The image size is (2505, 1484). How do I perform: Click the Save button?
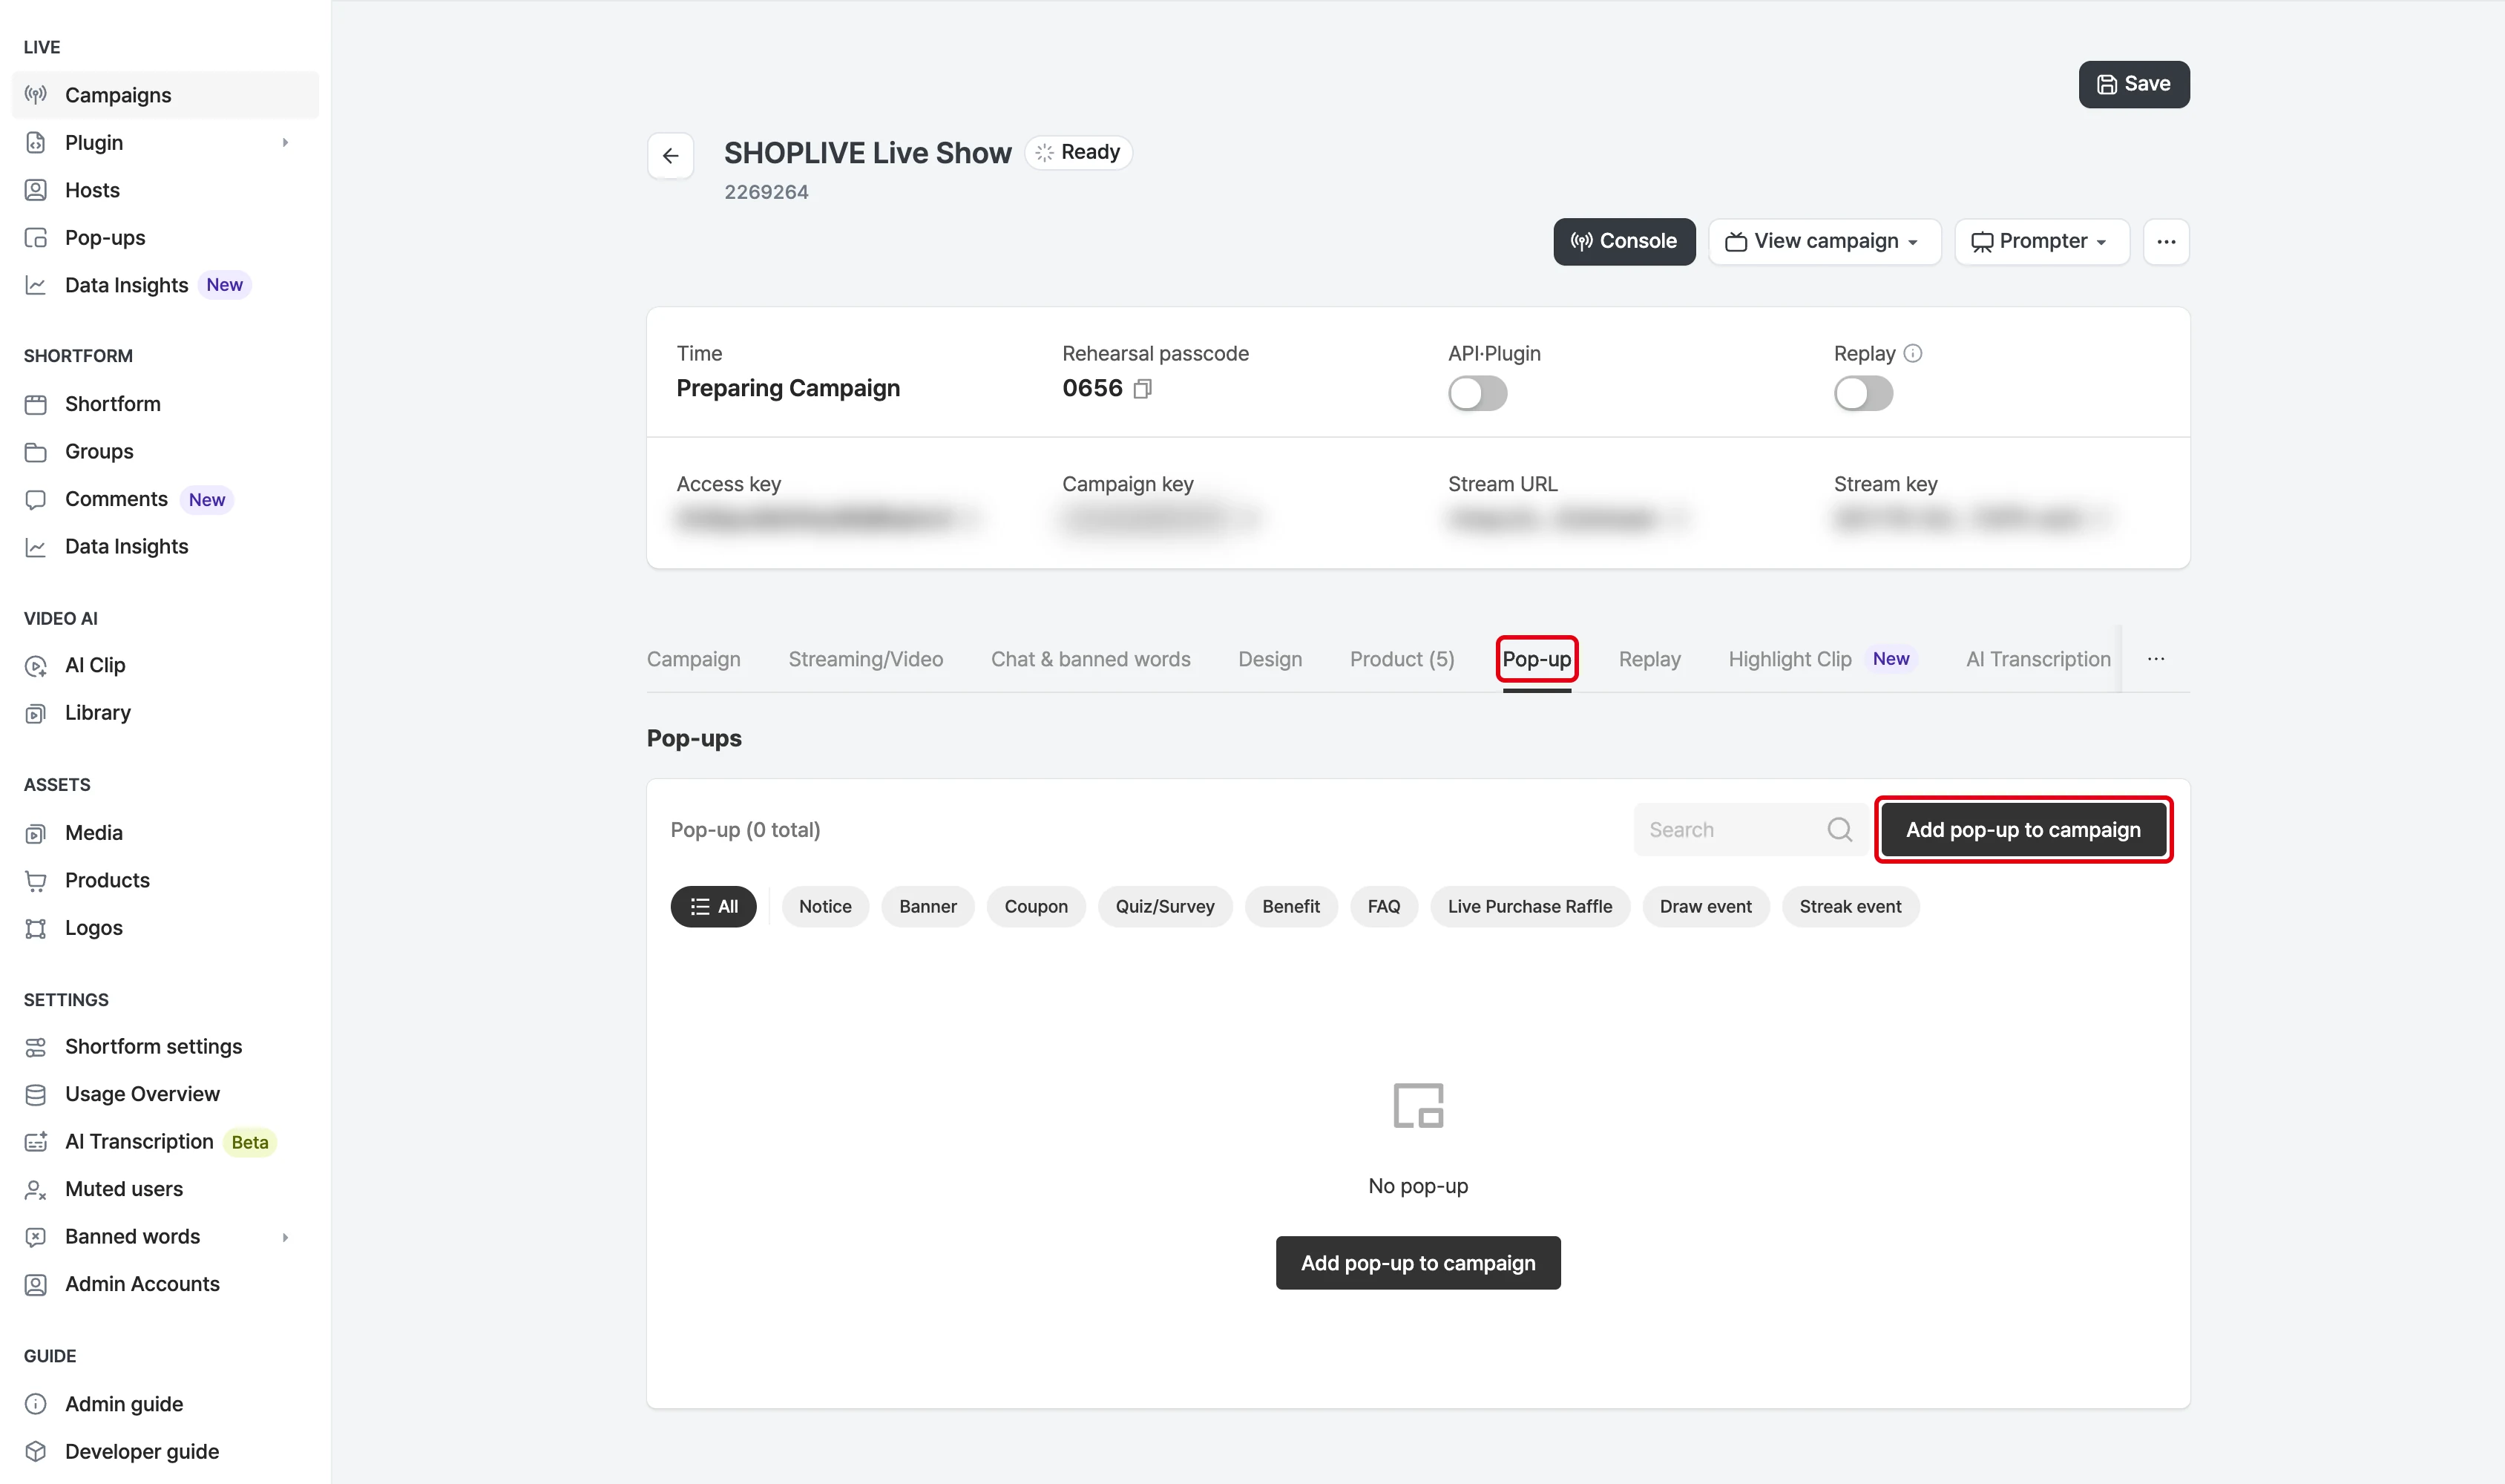[2134, 84]
